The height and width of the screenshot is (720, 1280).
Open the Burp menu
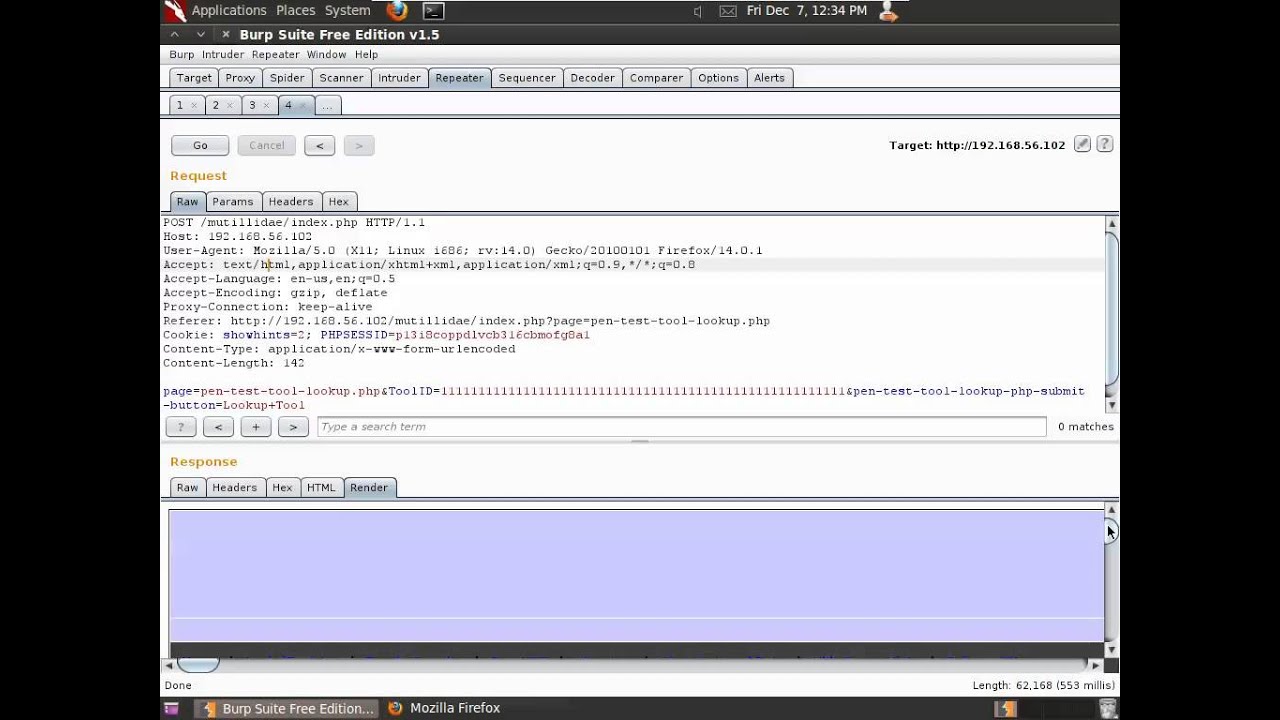pyautogui.click(x=182, y=55)
